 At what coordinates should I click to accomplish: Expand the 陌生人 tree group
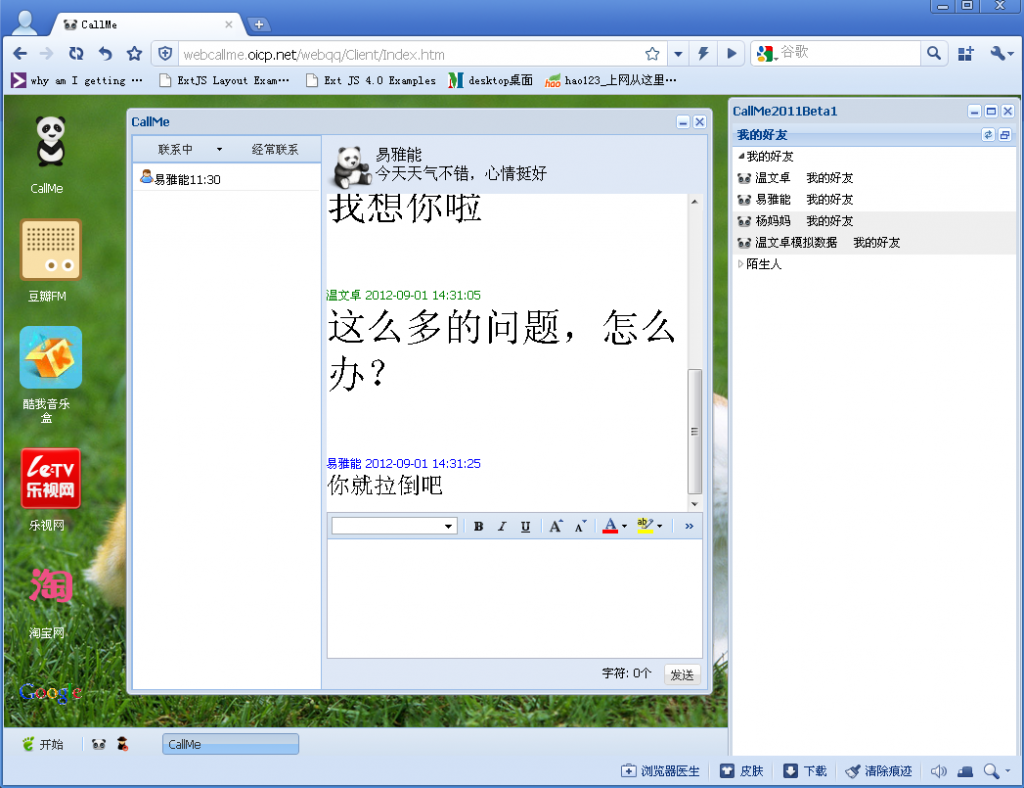click(x=741, y=264)
